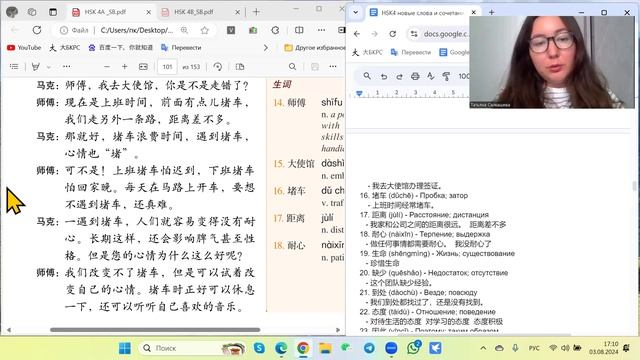Viewport: 640px width, 360px height.
Task: Toggle PDF page view icon
Action: [240, 67]
